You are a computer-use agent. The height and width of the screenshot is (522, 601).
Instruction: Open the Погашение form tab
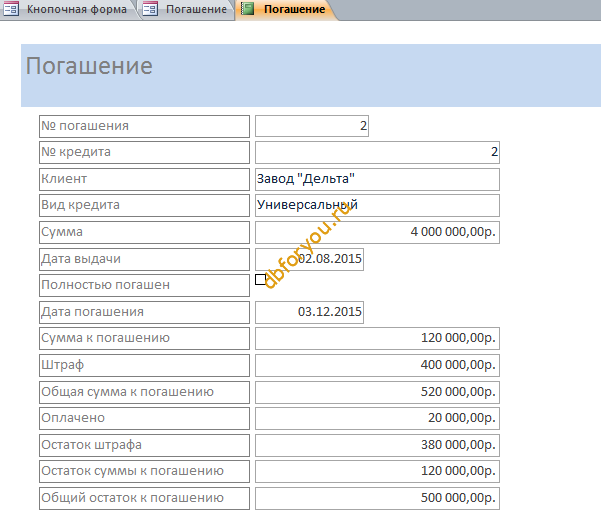(187, 9)
